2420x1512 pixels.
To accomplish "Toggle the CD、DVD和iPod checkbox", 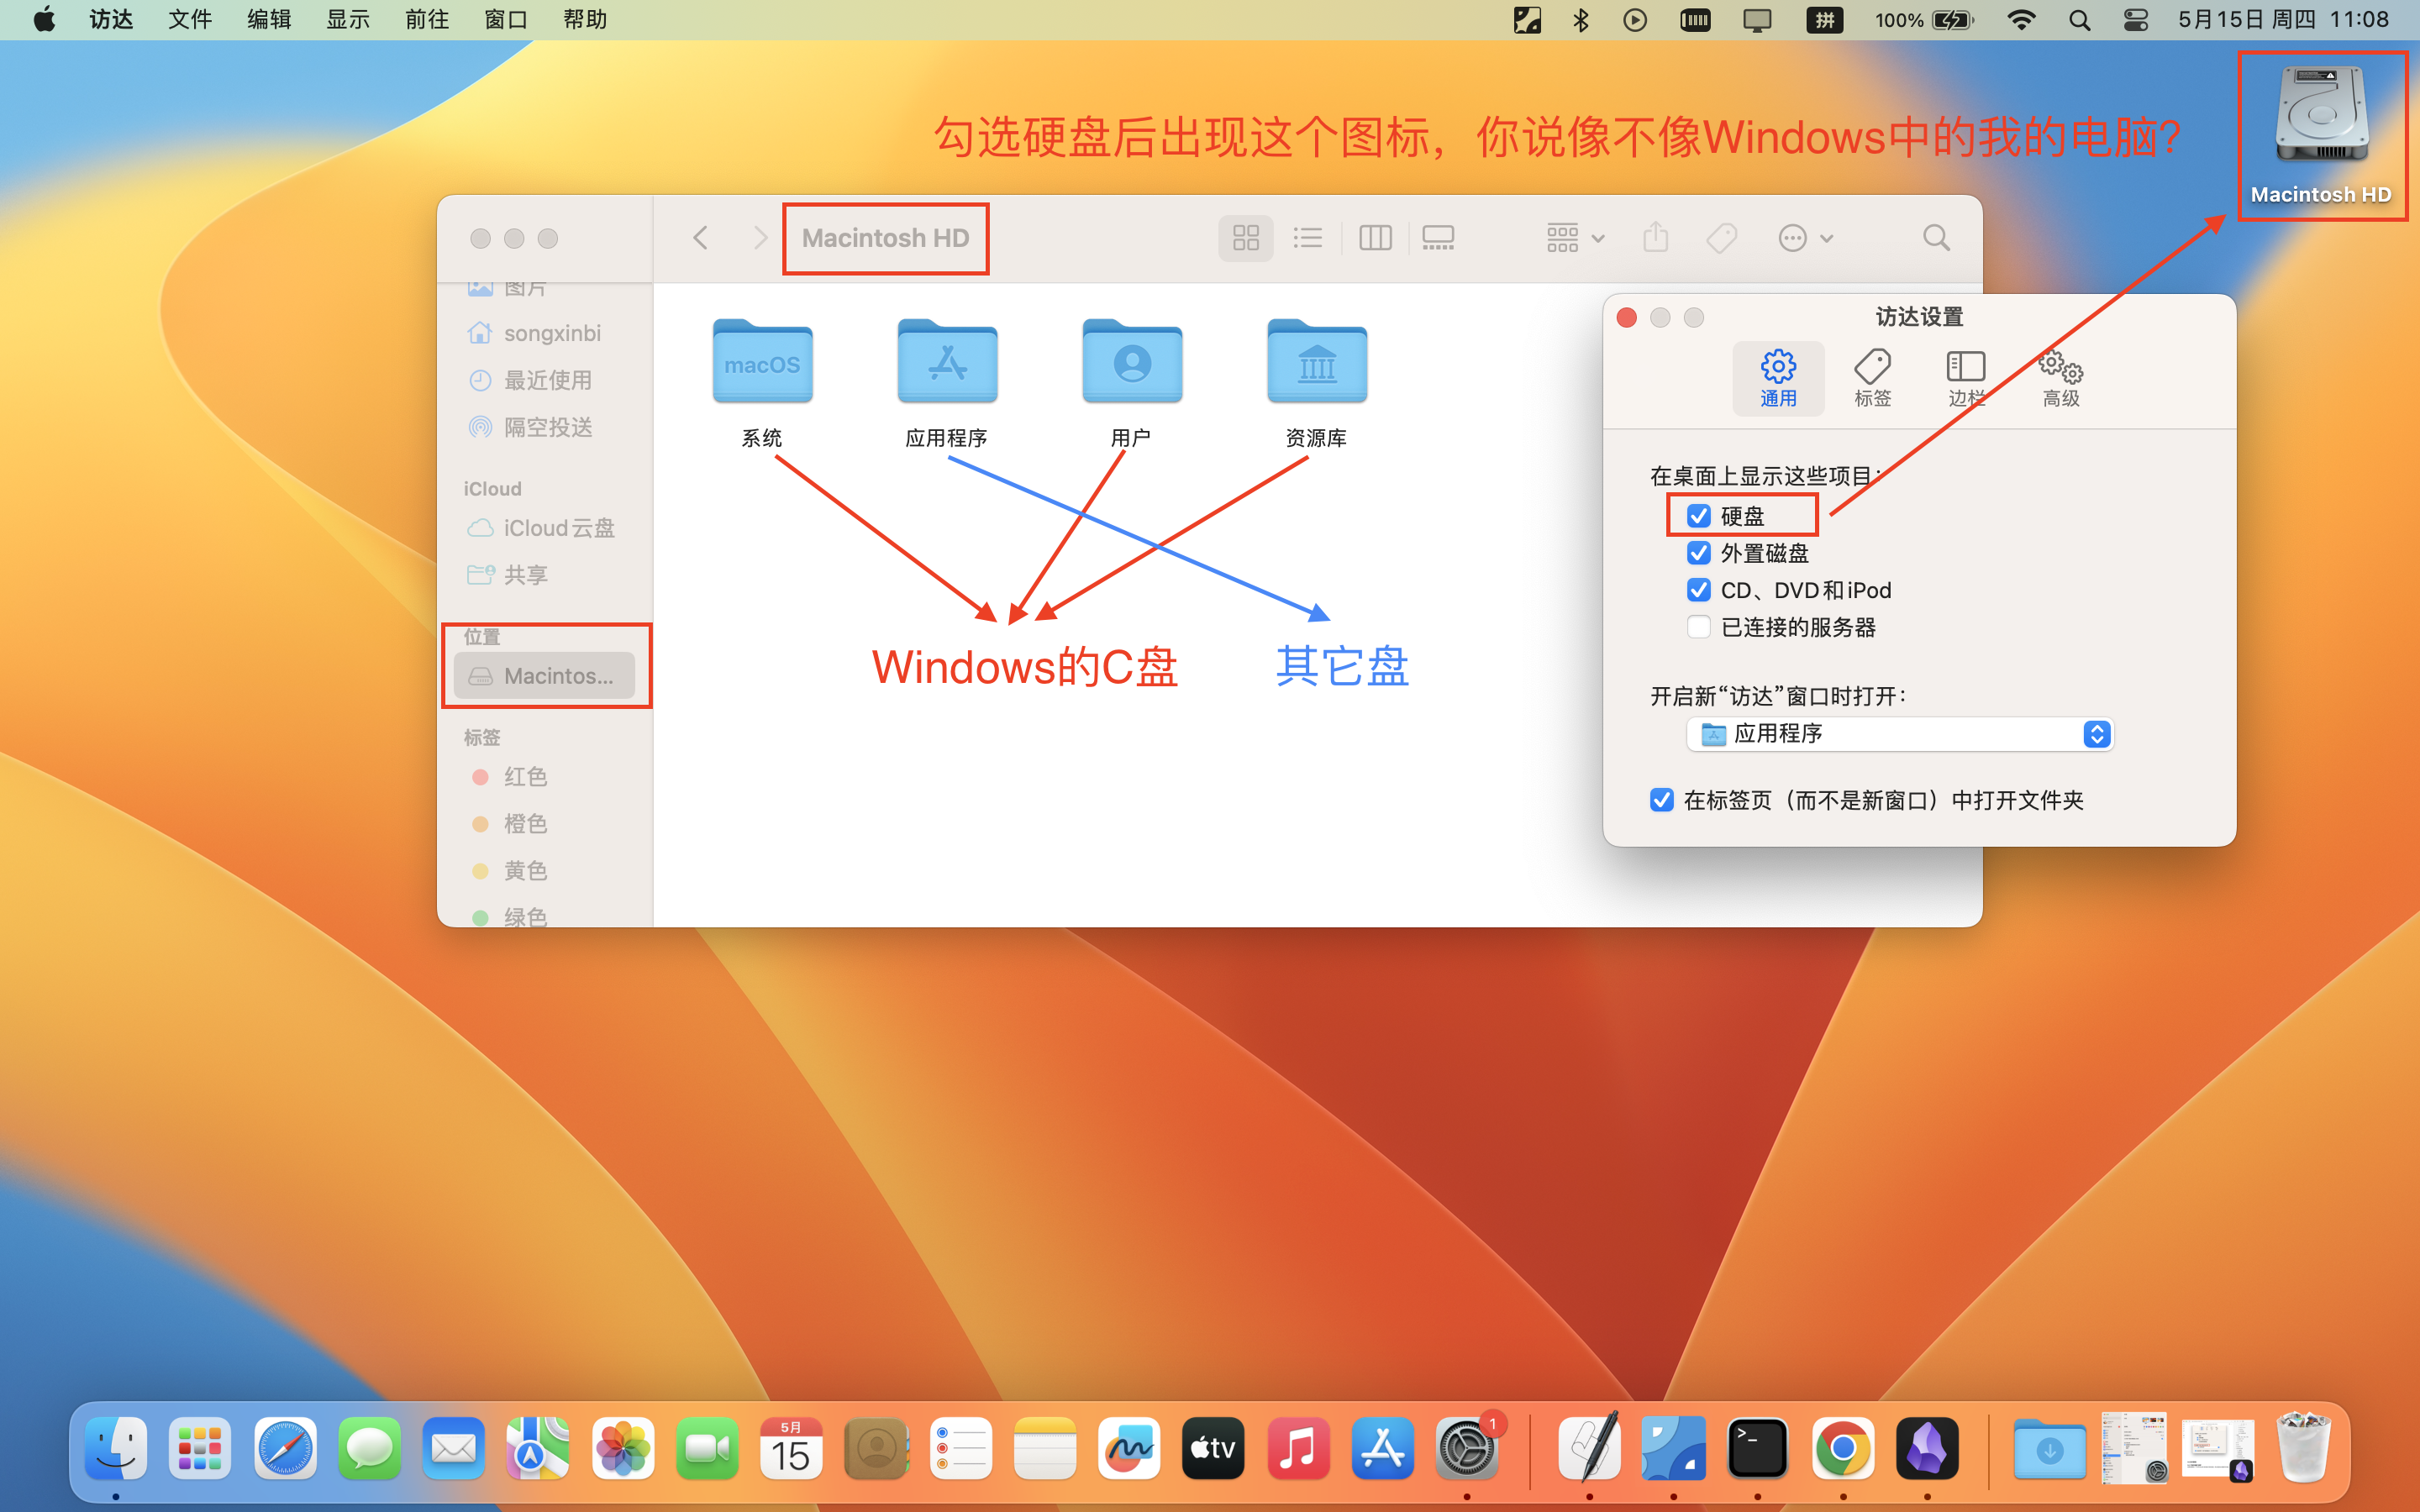I will tap(1698, 590).
